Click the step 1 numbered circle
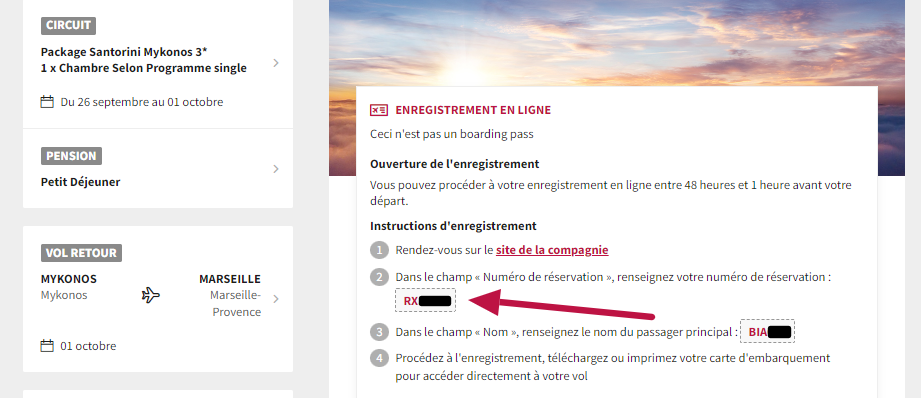Image resolution: width=921 pixels, height=398 pixels. pos(379,250)
